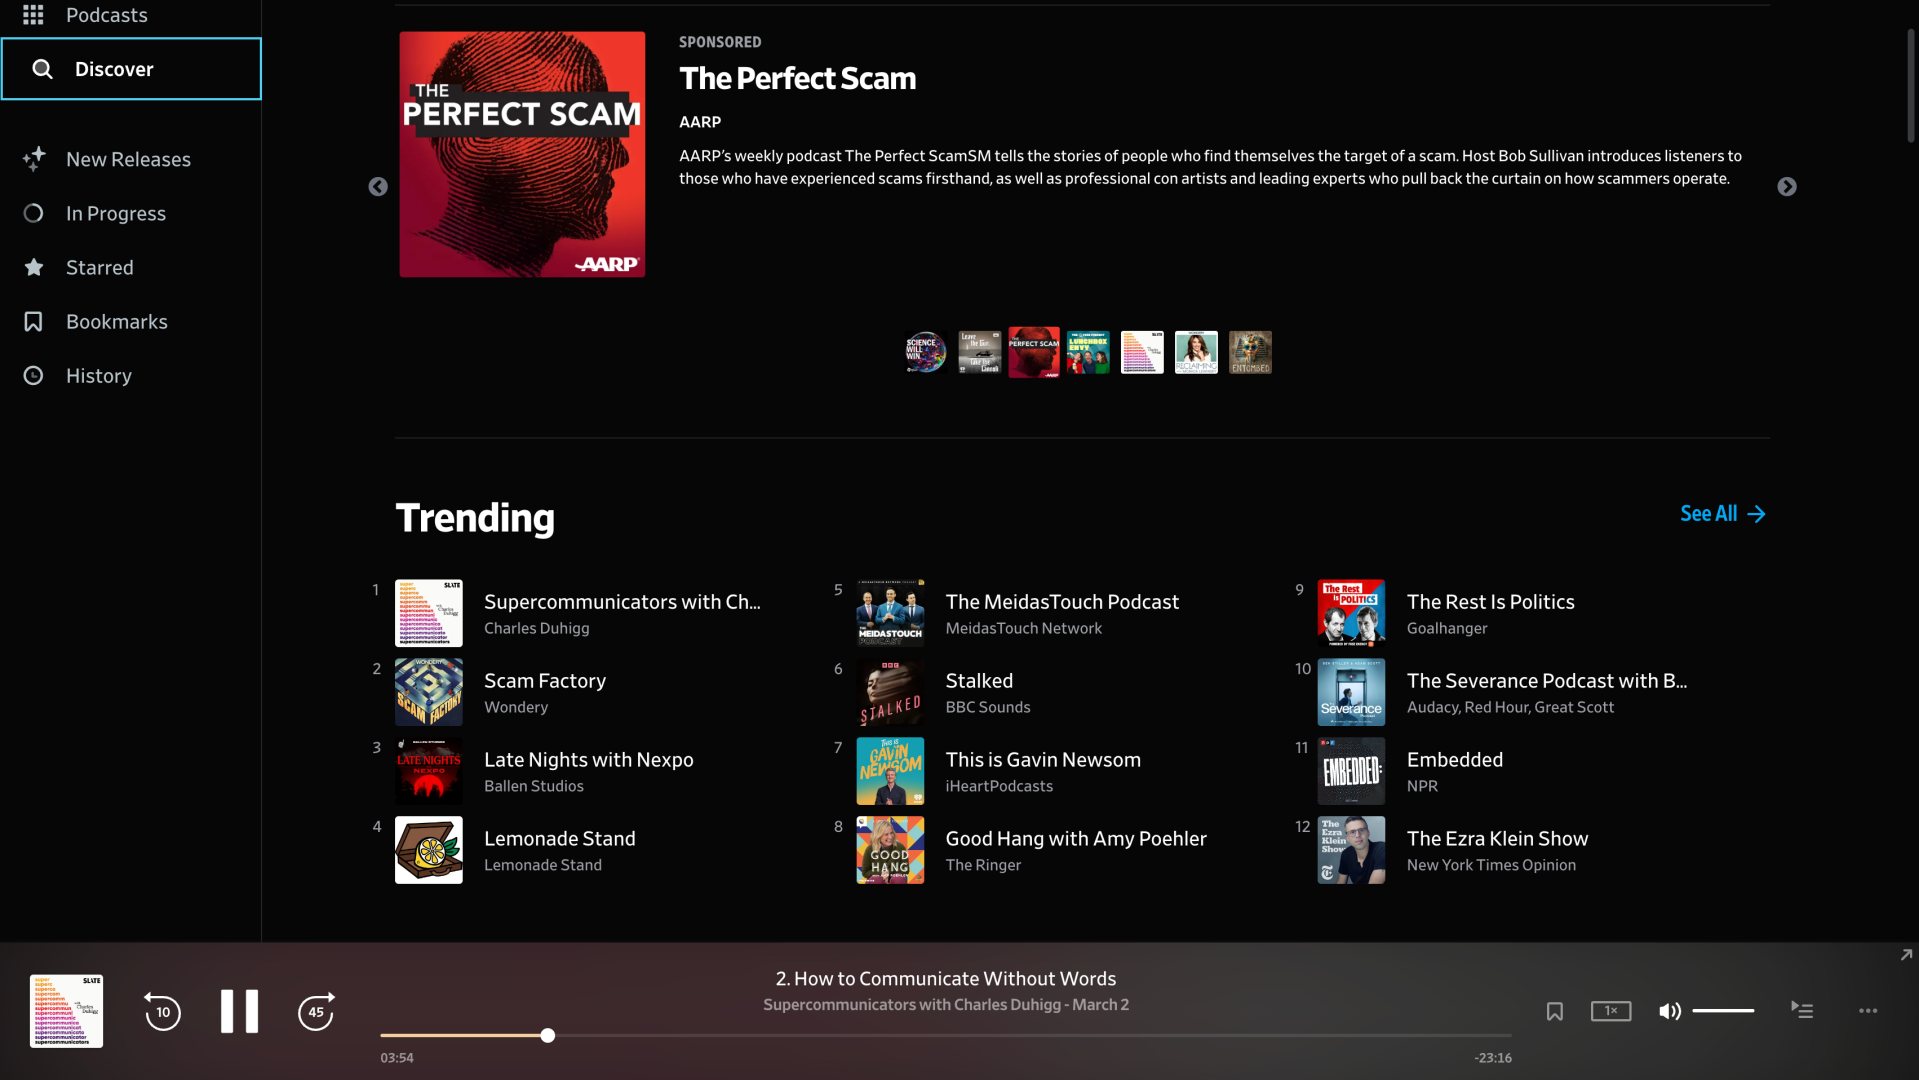Viewport: 1919px width, 1080px height.
Task: Mute audio with the speaker icon
Action: click(x=1669, y=1011)
